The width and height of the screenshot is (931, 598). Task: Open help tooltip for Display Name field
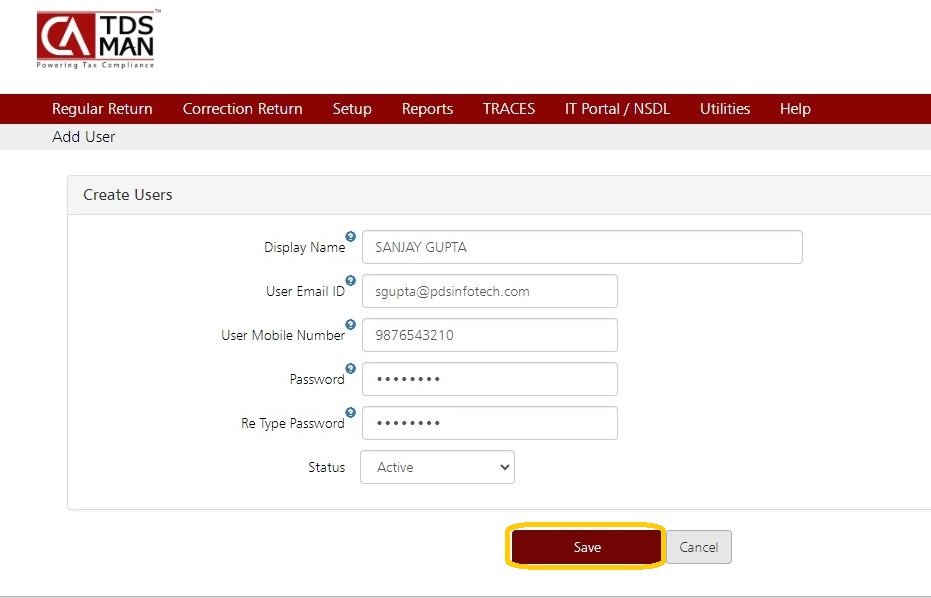coord(351,238)
